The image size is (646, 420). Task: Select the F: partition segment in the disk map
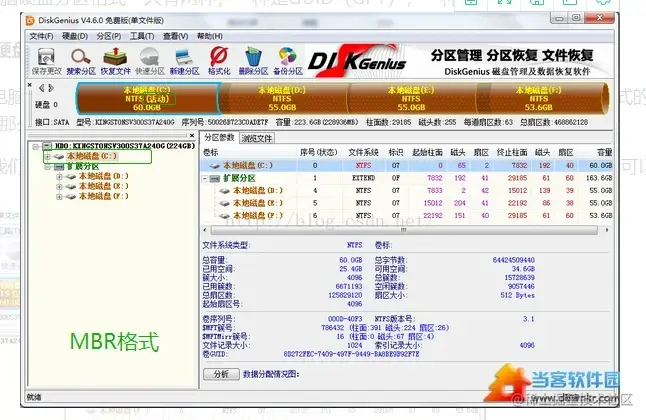tap(540, 99)
